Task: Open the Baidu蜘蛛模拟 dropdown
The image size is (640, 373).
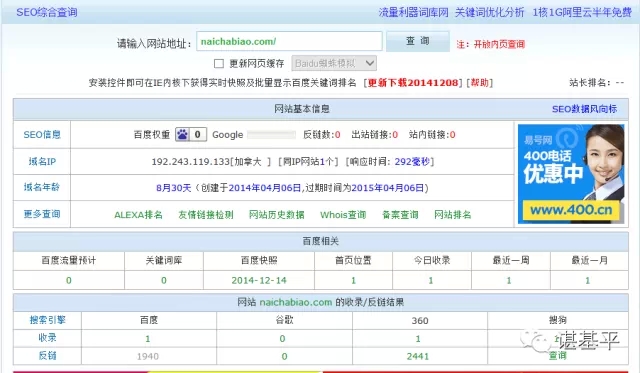Action: click(334, 63)
